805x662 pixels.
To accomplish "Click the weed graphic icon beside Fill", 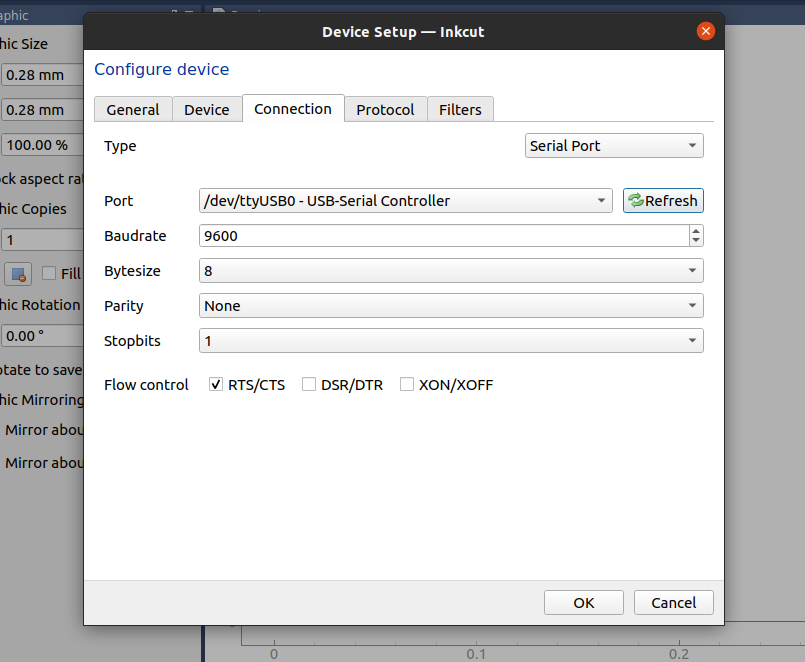I will 18,274.
